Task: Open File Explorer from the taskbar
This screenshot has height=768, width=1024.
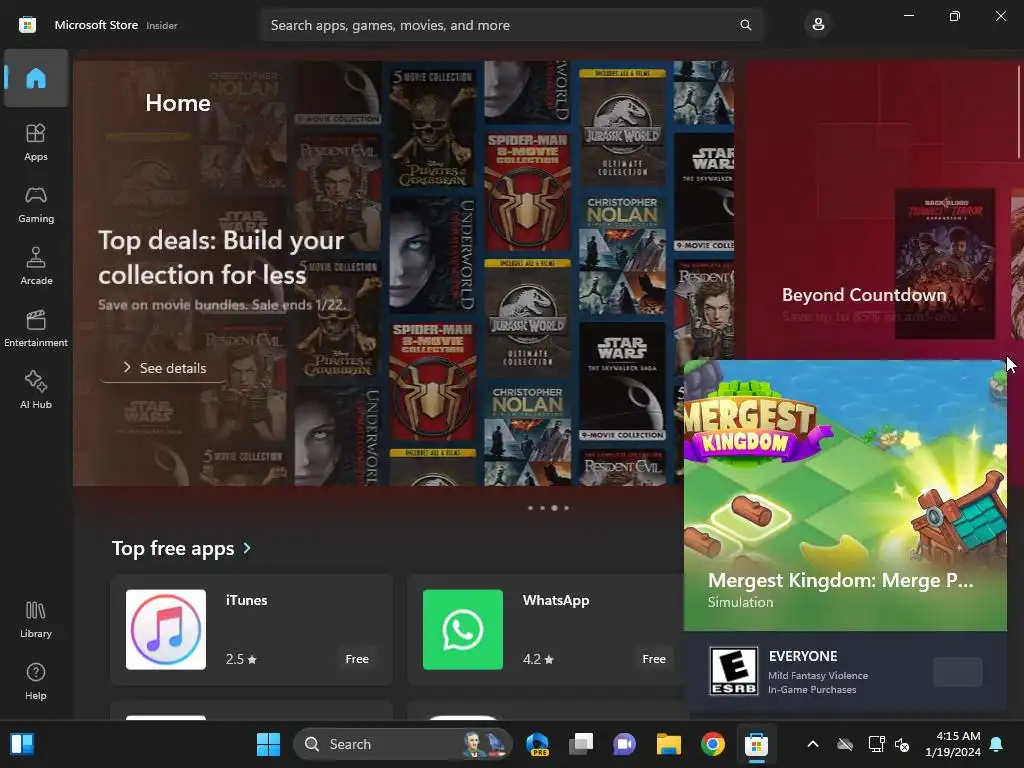Action: tap(669, 744)
